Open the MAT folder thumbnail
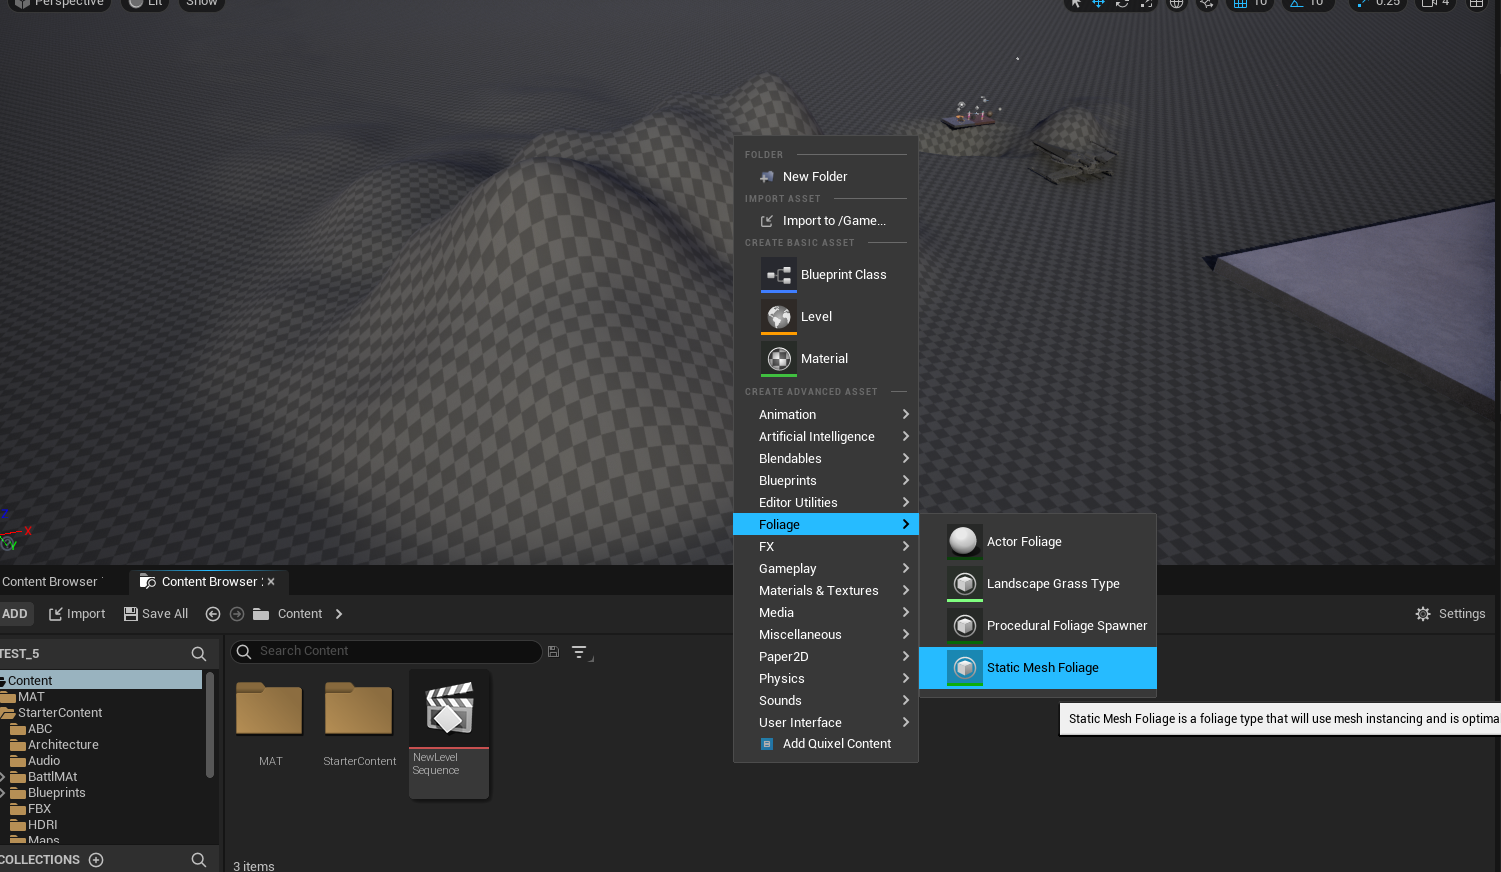The image size is (1501, 872). point(269,709)
